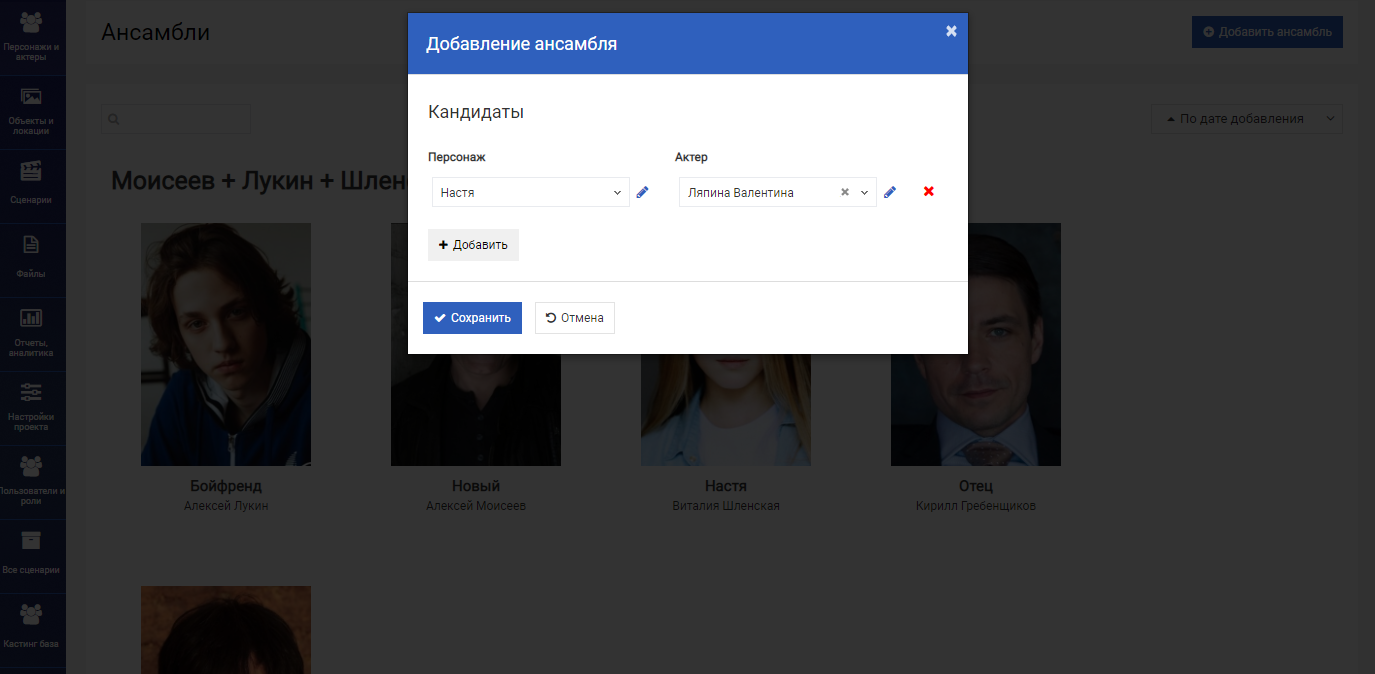This screenshot has width=1375, height=674.
Task: Click the Добавить ансамбль button
Action: (x=1267, y=32)
